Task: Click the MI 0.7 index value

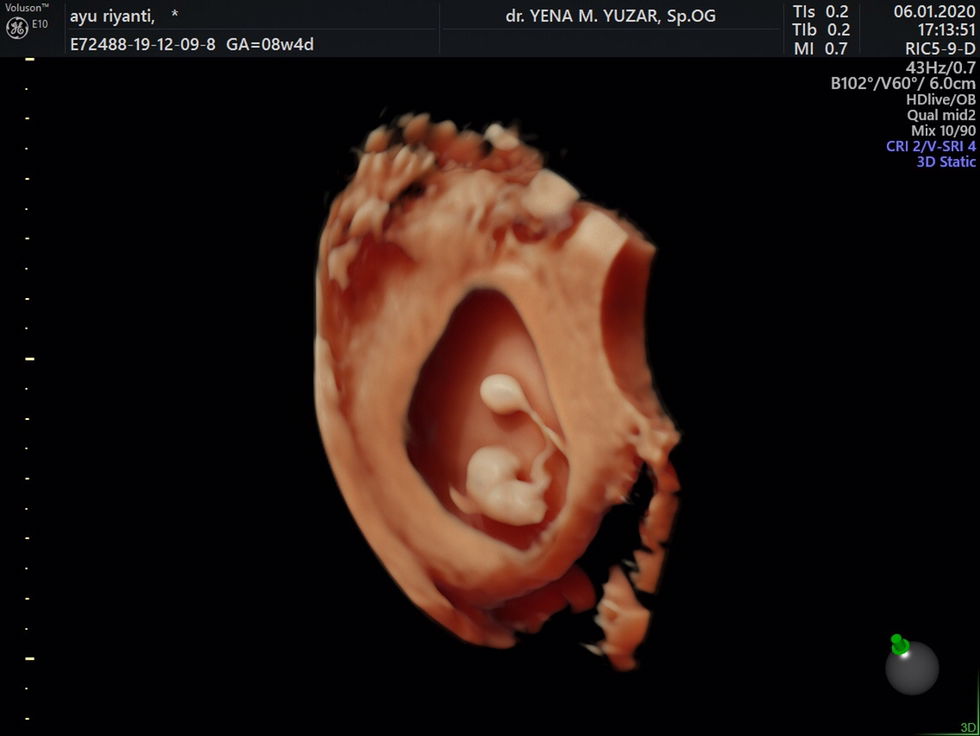Action: coord(821,47)
